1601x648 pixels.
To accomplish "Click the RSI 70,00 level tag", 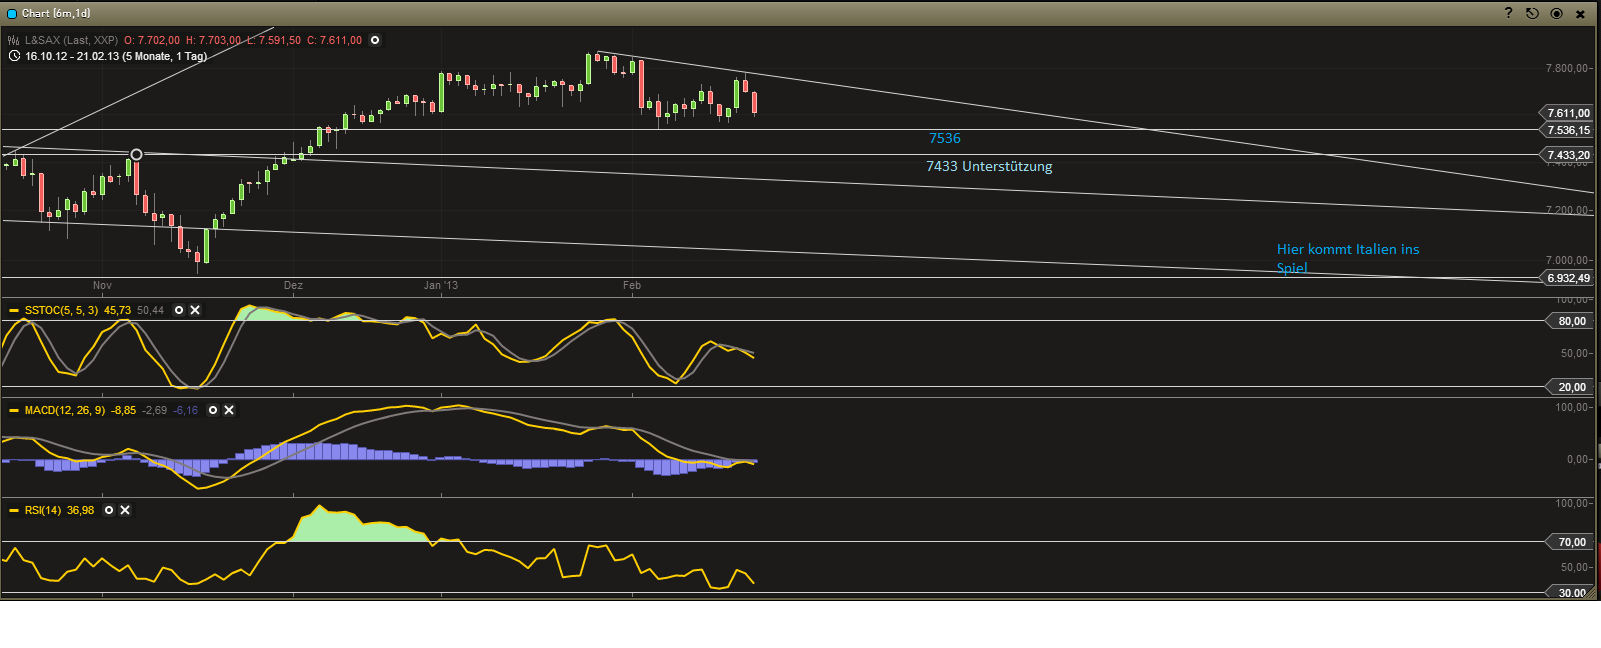I will click(1570, 542).
